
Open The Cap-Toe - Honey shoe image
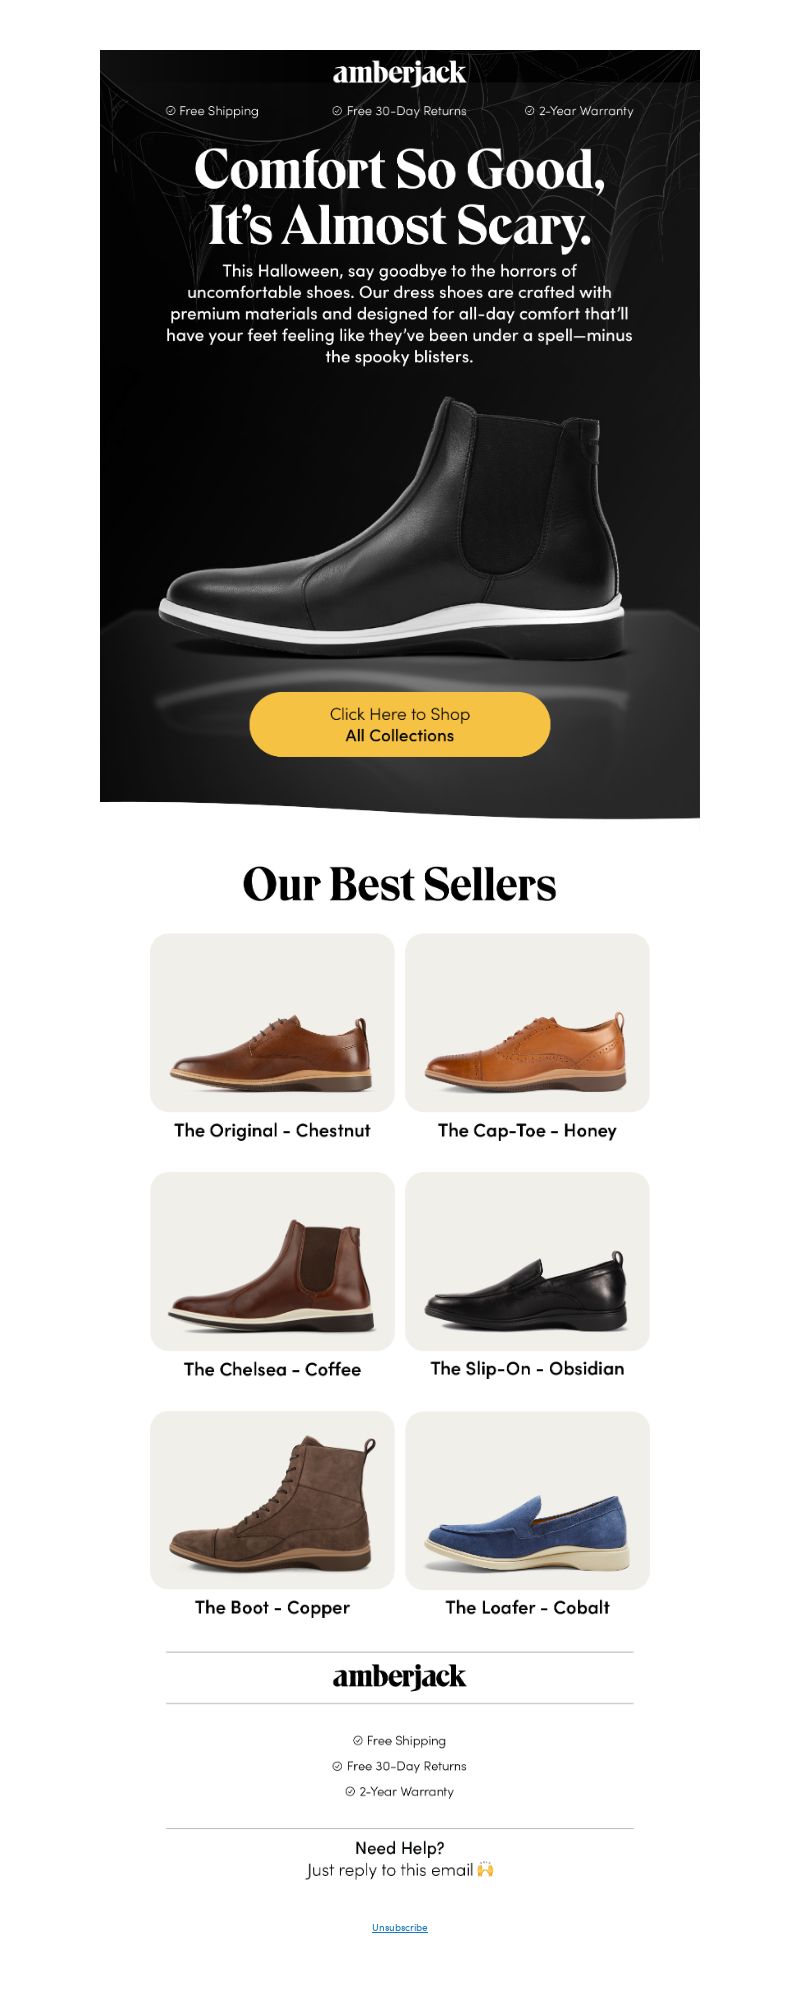527,1022
